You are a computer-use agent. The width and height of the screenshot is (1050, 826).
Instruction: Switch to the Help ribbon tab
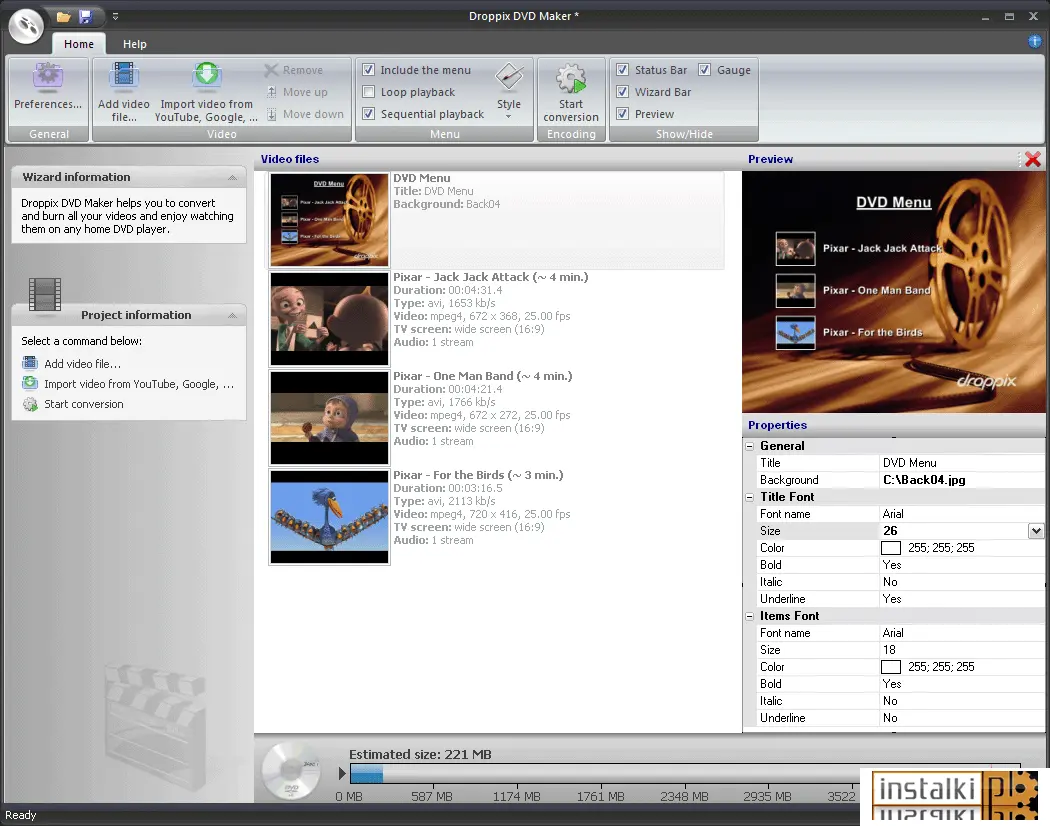click(135, 44)
